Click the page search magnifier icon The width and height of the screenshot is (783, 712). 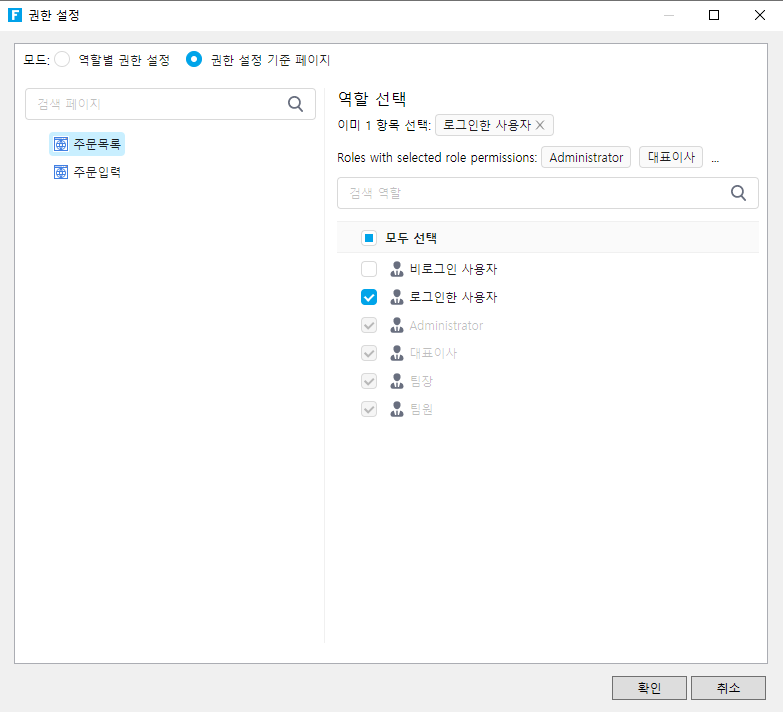tap(295, 104)
